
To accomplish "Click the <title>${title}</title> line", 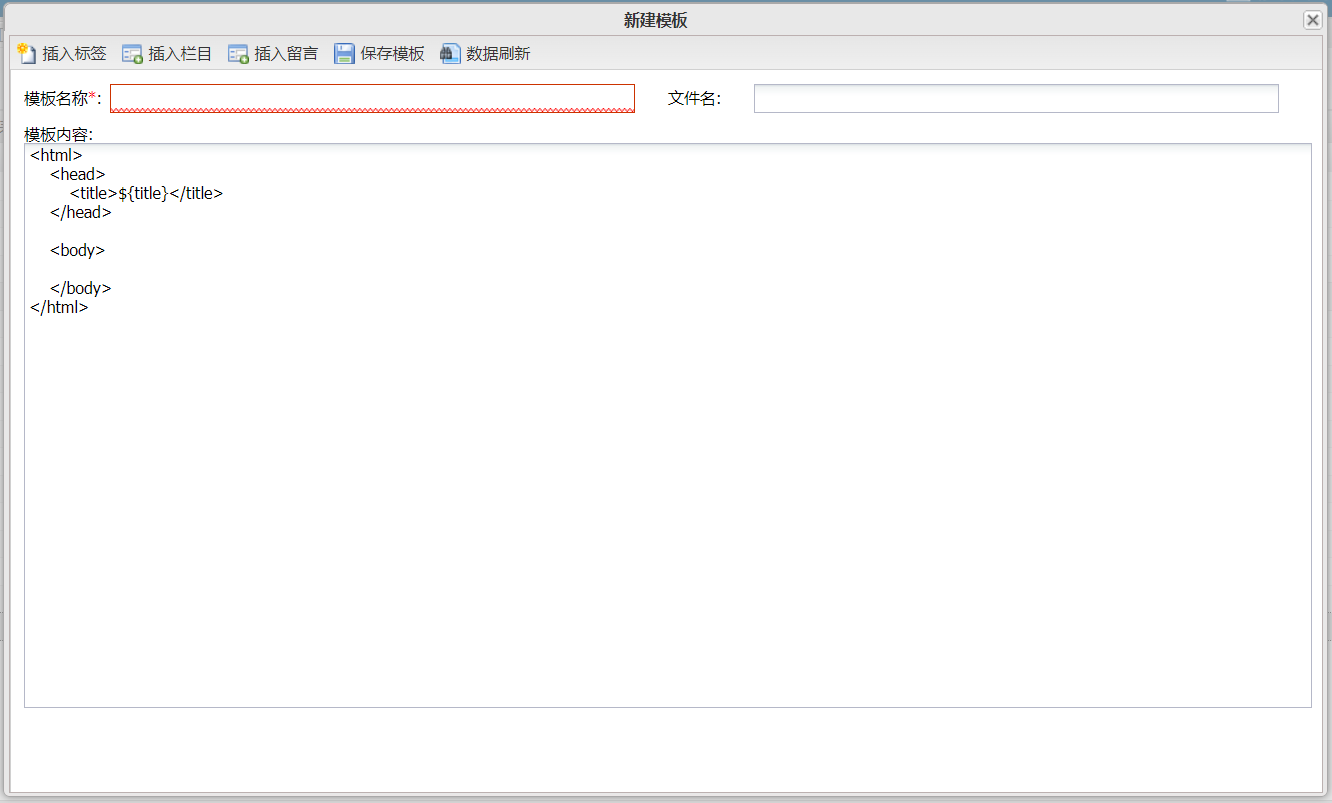I will pyautogui.click(x=146, y=194).
